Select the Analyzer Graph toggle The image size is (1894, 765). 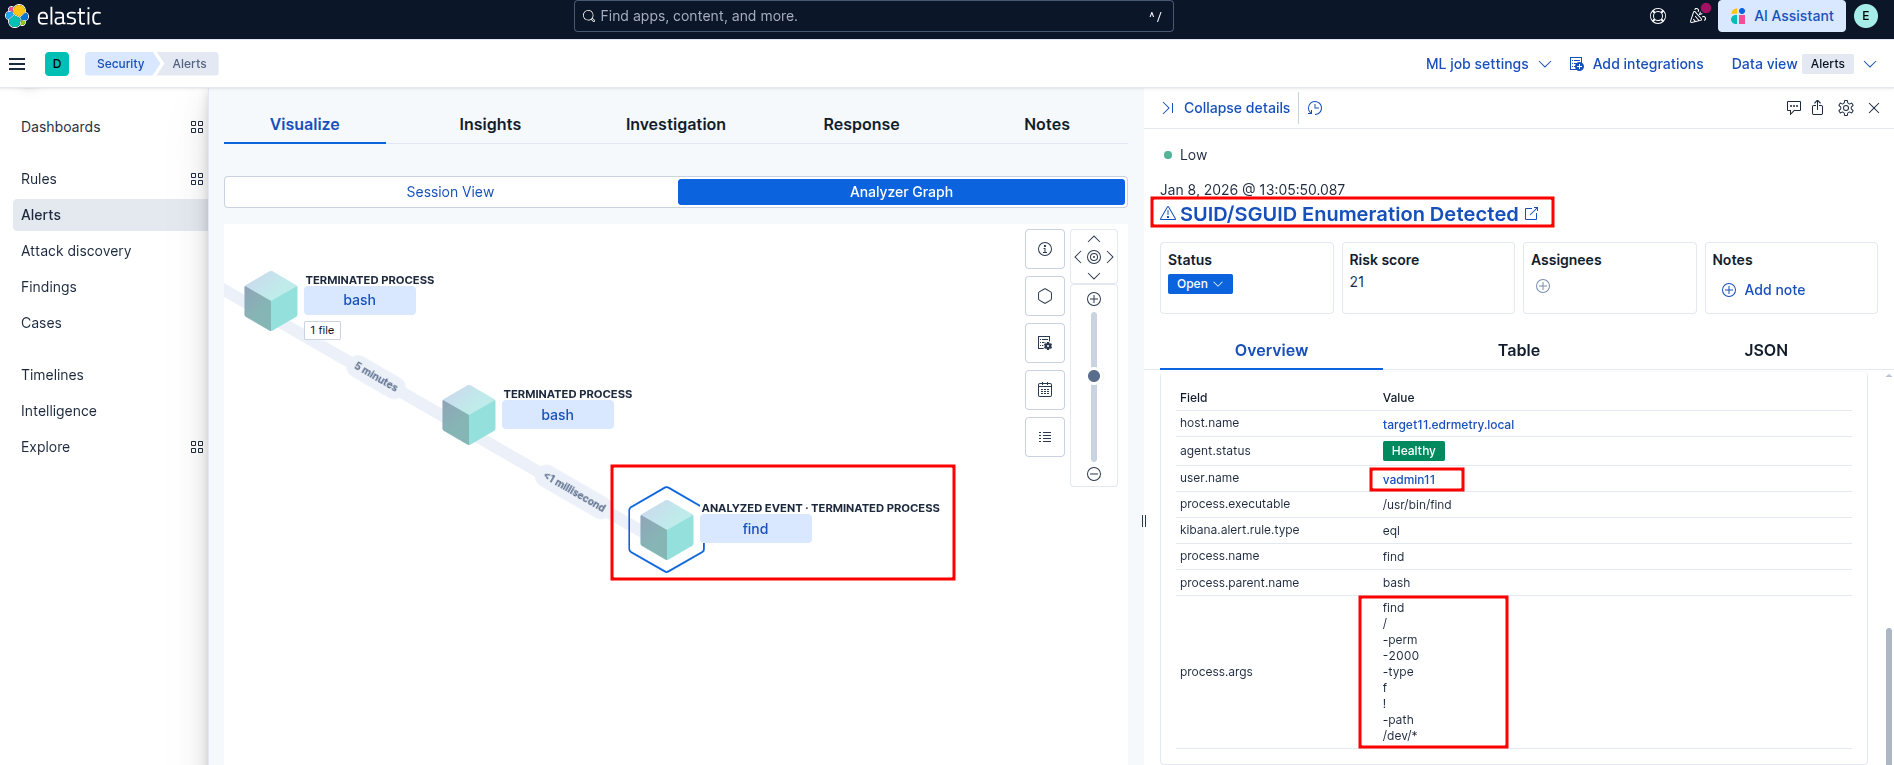point(901,192)
